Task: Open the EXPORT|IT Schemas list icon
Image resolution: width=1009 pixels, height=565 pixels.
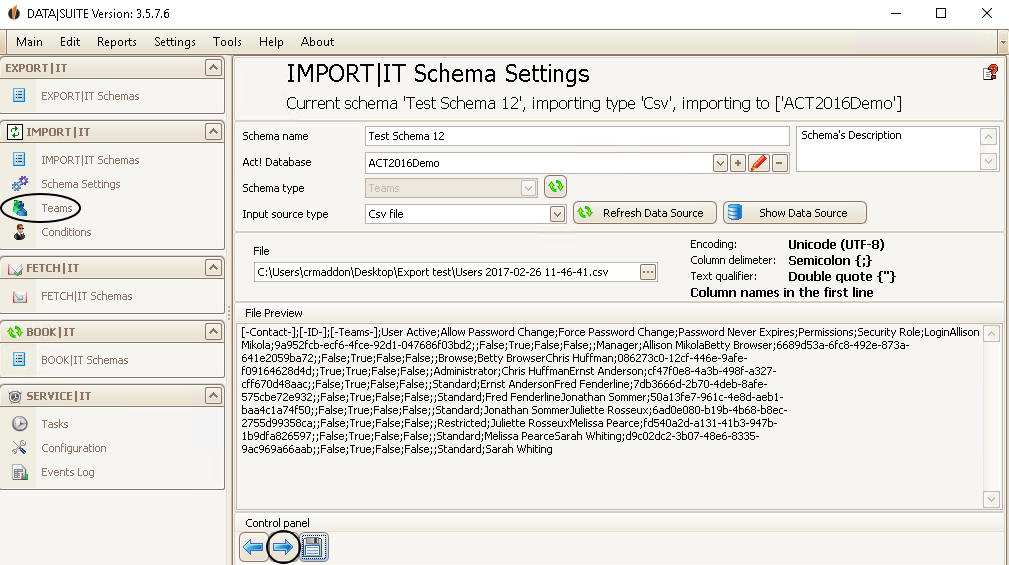Action: tap(19, 95)
